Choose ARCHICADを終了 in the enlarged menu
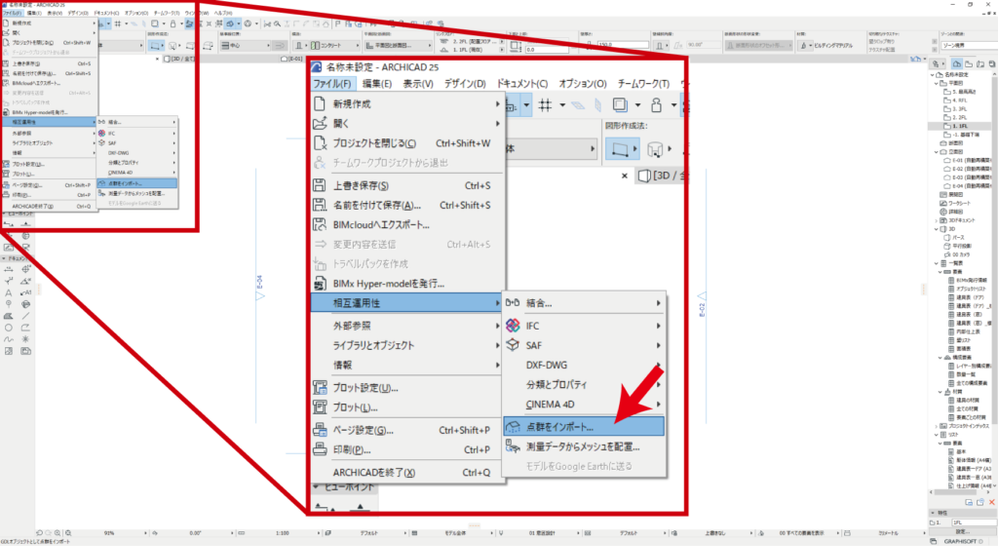Viewport: 998px width, 546px height. 407,472
